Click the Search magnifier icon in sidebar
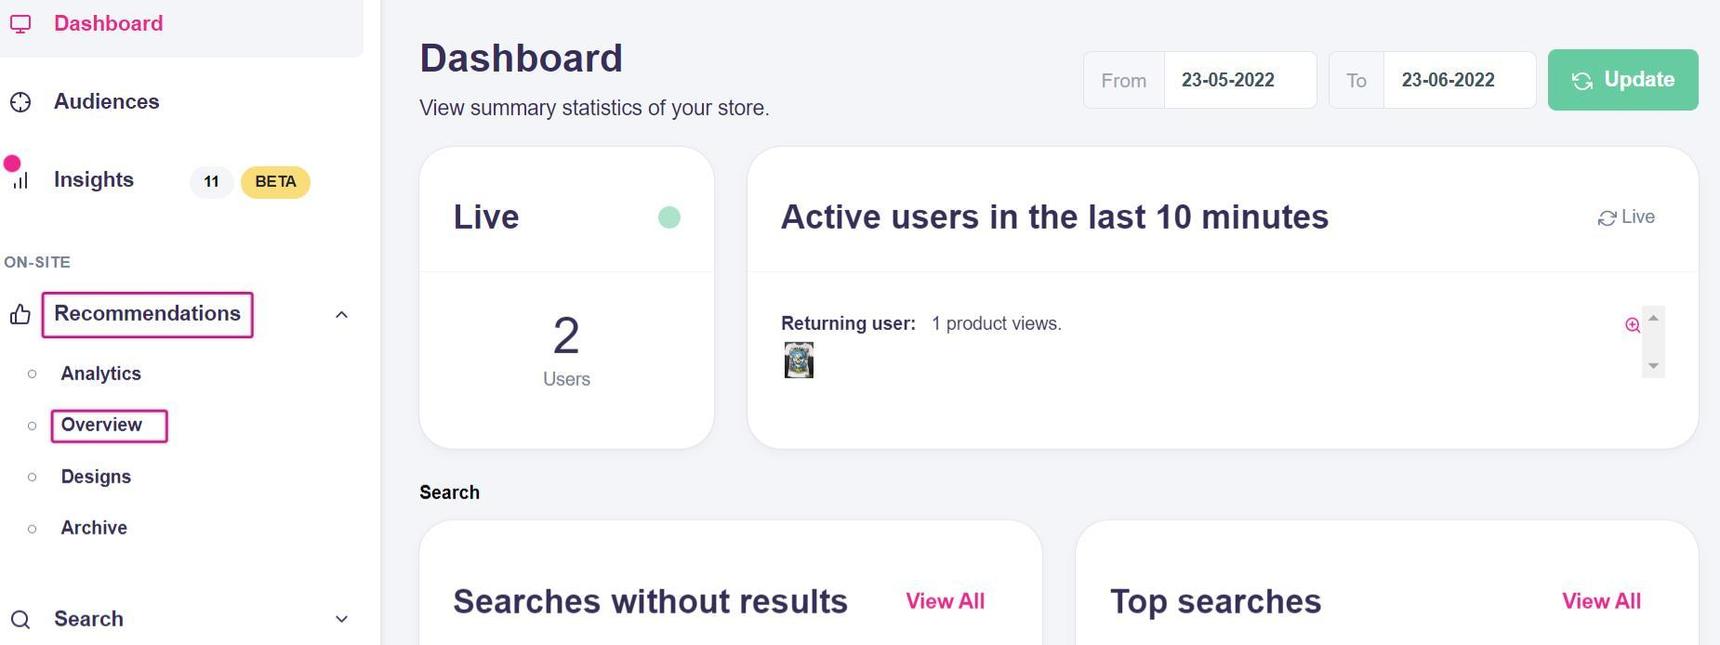The width and height of the screenshot is (1720, 645). click(20, 619)
